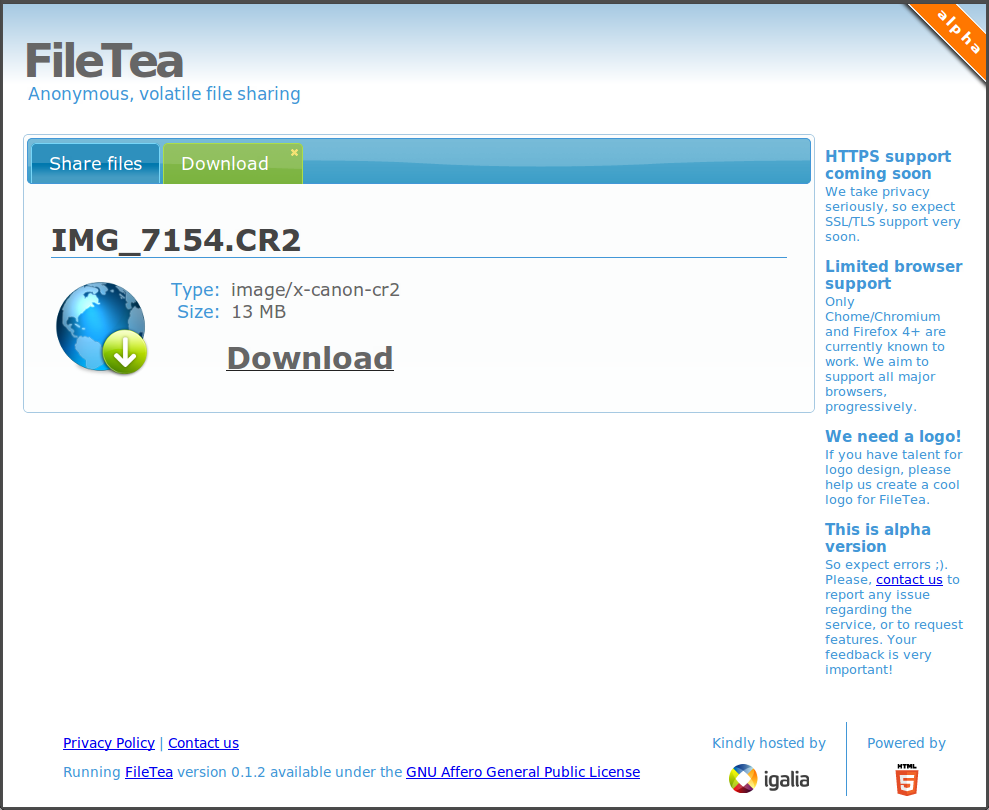Image resolution: width=989 pixels, height=810 pixels.
Task: Close the Download tab with its x
Action: (x=294, y=153)
